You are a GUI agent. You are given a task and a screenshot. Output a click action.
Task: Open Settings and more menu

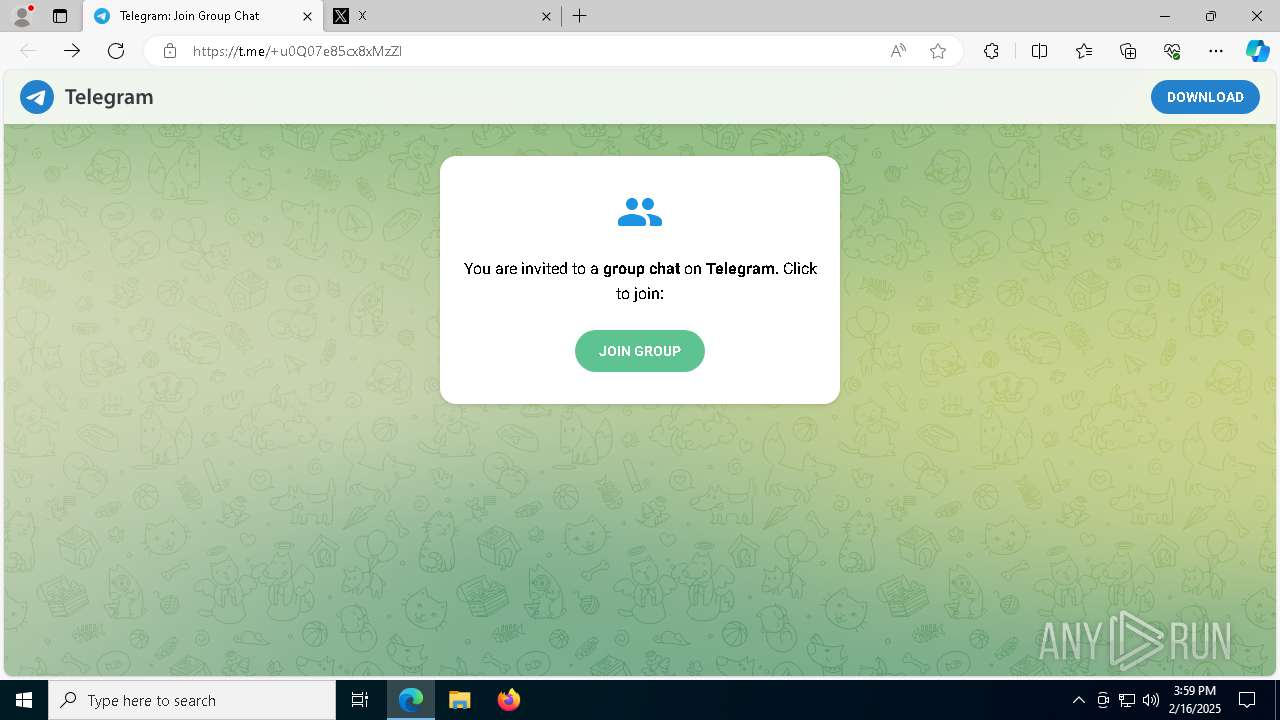(1216, 51)
